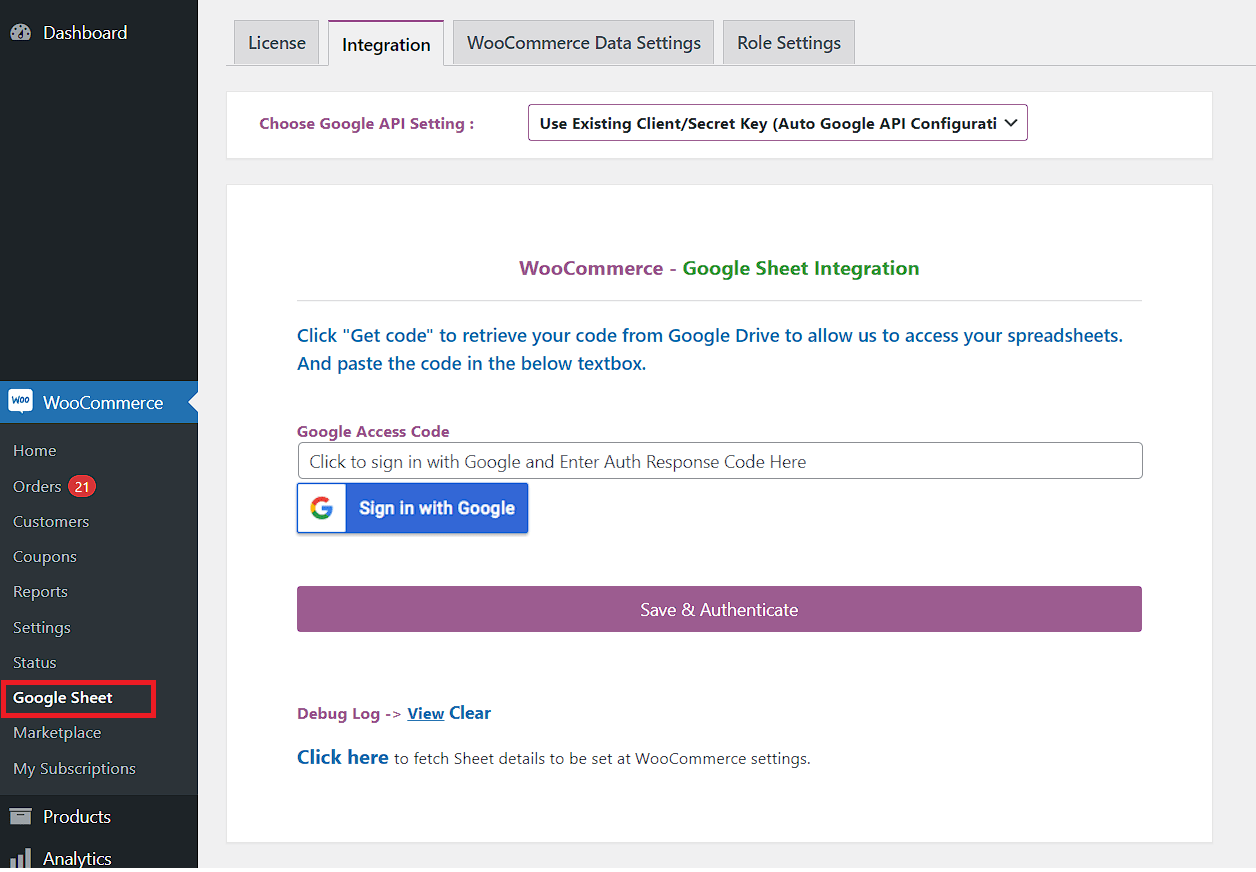Click the Dashboard gauge icon
This screenshot has height=872, width=1256.
point(21,33)
